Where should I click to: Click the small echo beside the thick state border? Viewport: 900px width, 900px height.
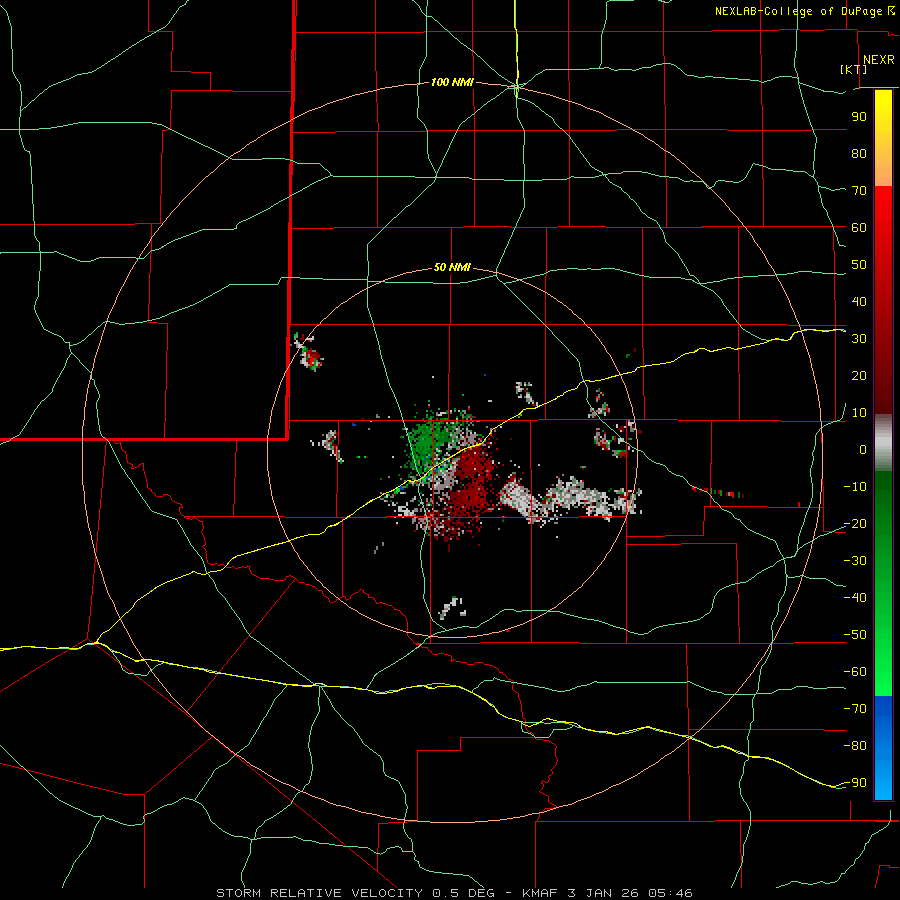[x=308, y=351]
